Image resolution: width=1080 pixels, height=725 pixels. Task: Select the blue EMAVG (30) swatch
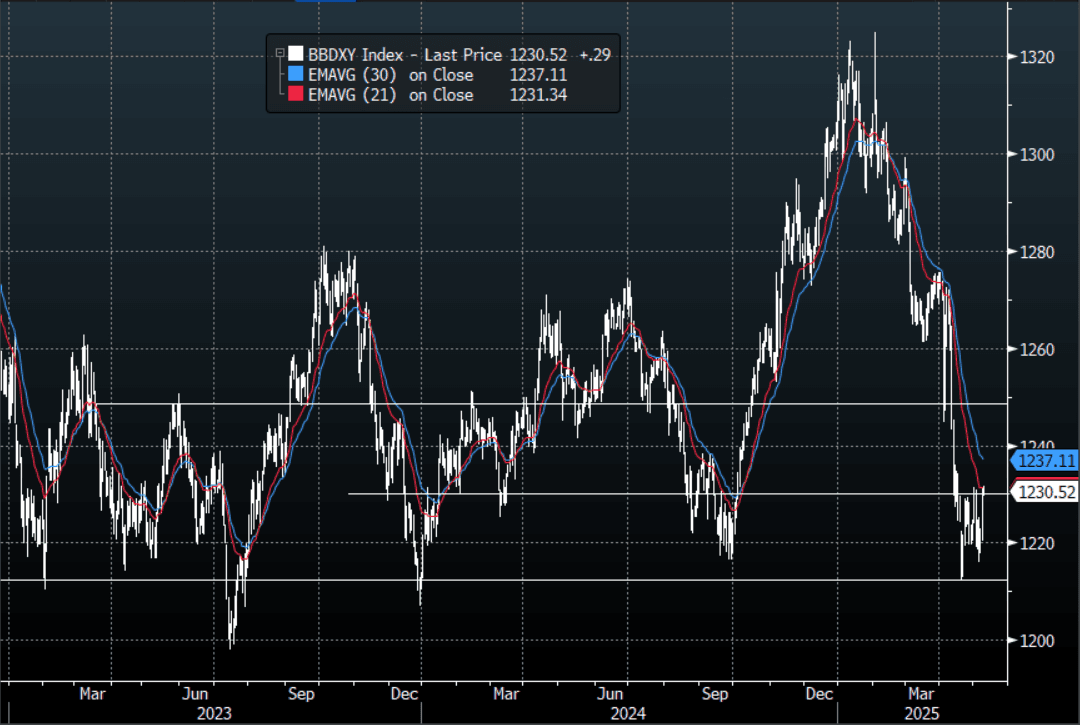tap(295, 75)
